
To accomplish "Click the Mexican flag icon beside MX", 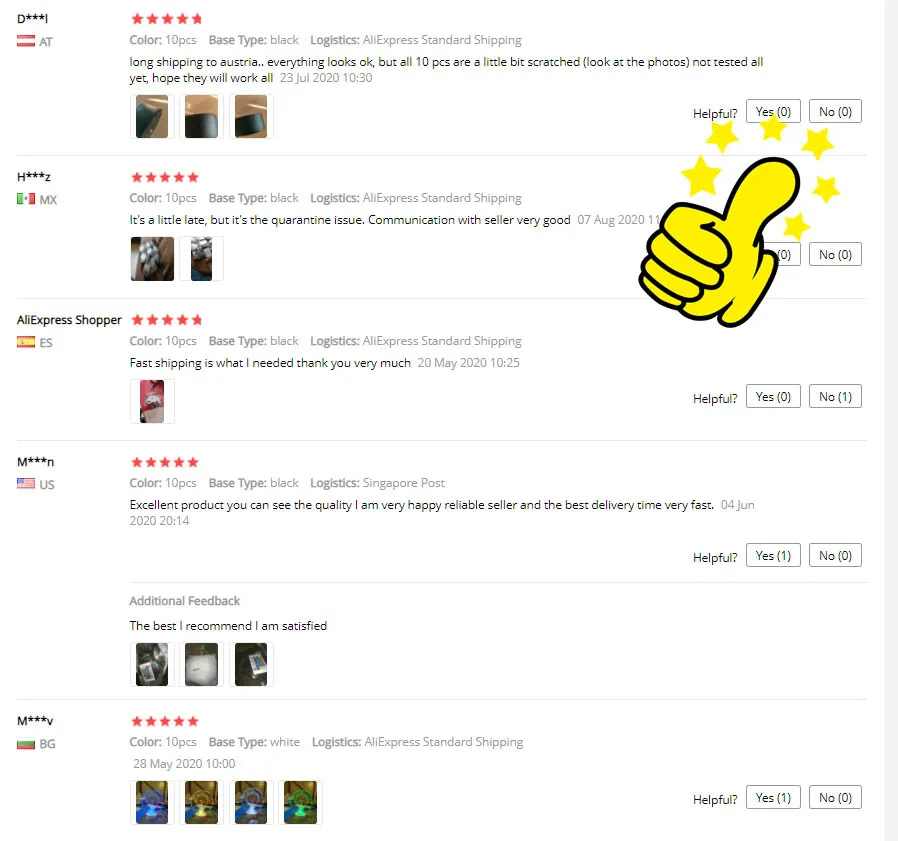I will (x=26, y=199).
